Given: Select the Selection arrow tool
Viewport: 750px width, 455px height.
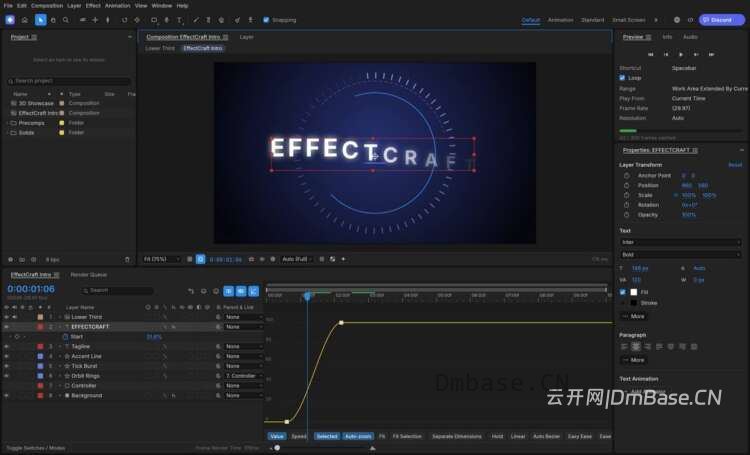Looking at the screenshot, I should coord(41,20).
